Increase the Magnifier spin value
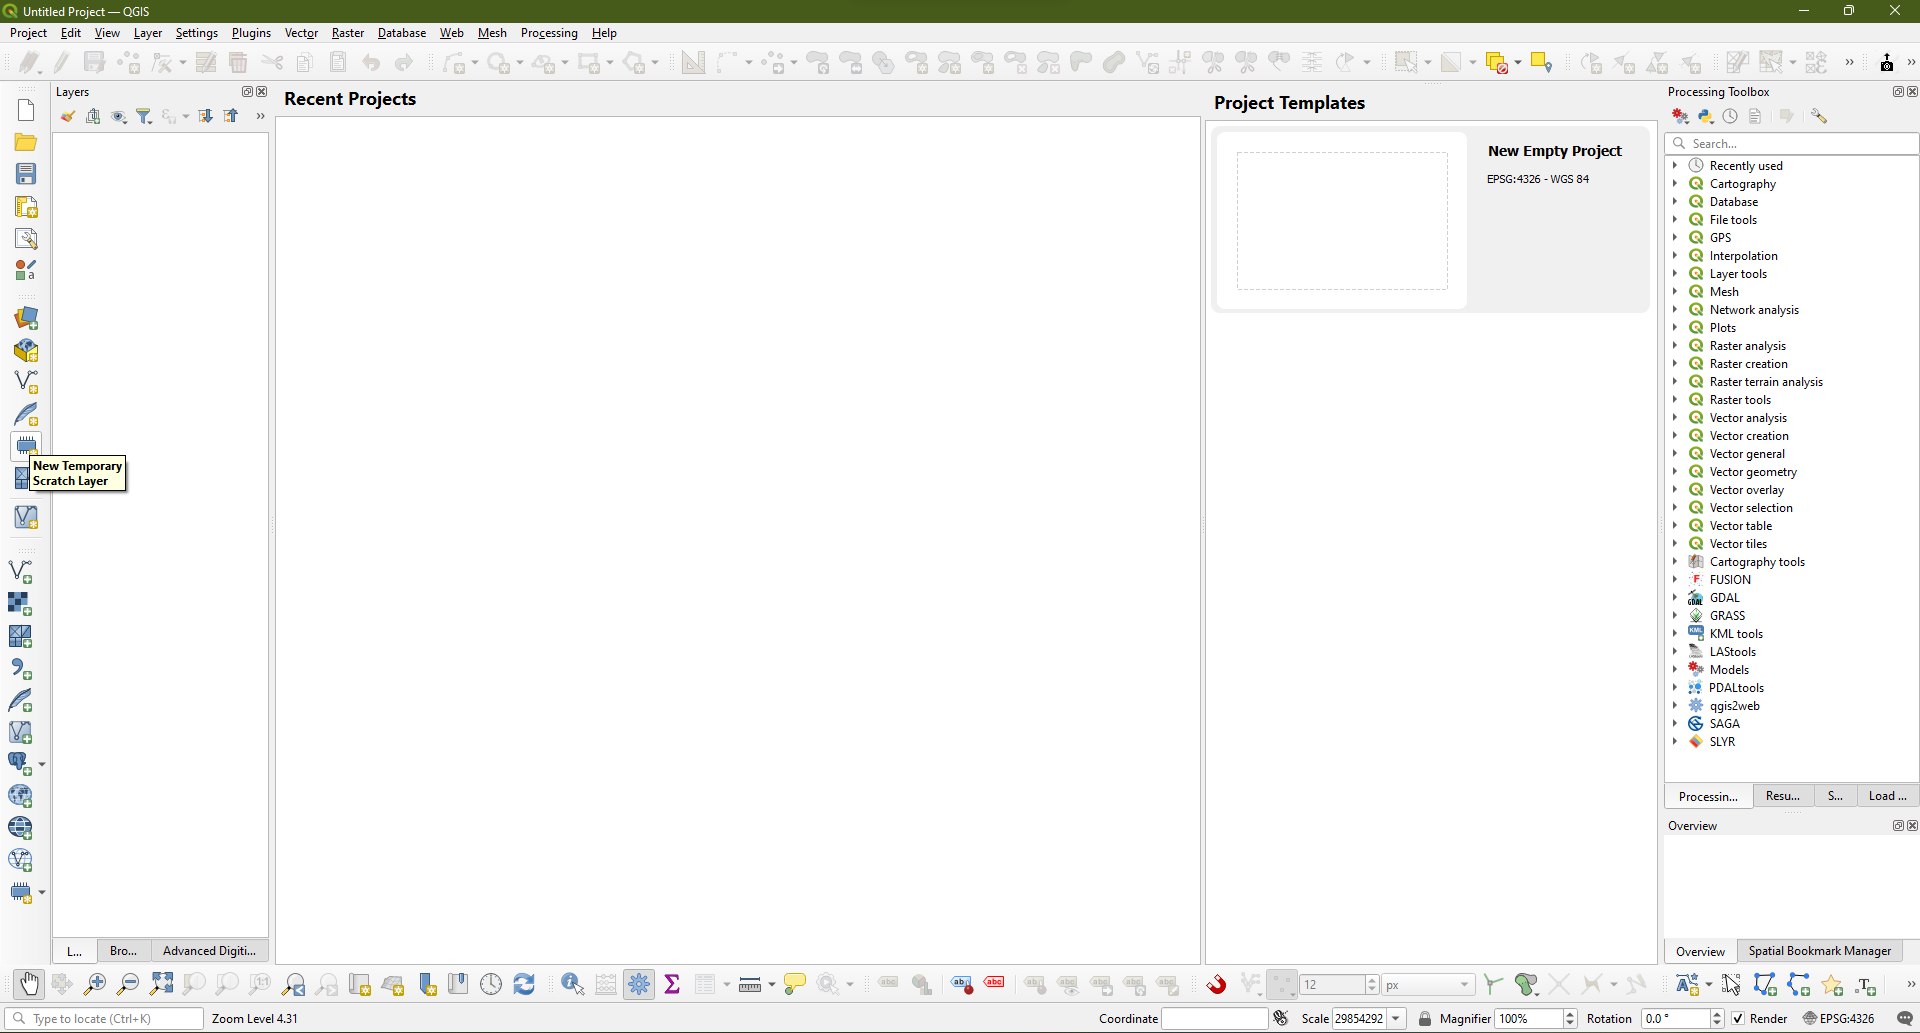 [x=1570, y=1014]
